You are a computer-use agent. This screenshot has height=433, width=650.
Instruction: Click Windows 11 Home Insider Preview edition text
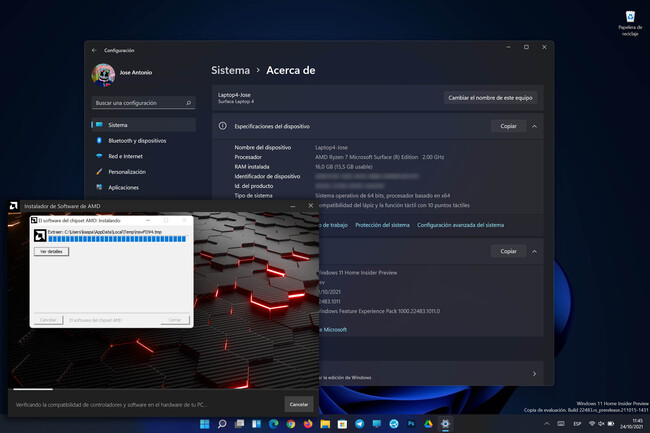tap(358, 273)
